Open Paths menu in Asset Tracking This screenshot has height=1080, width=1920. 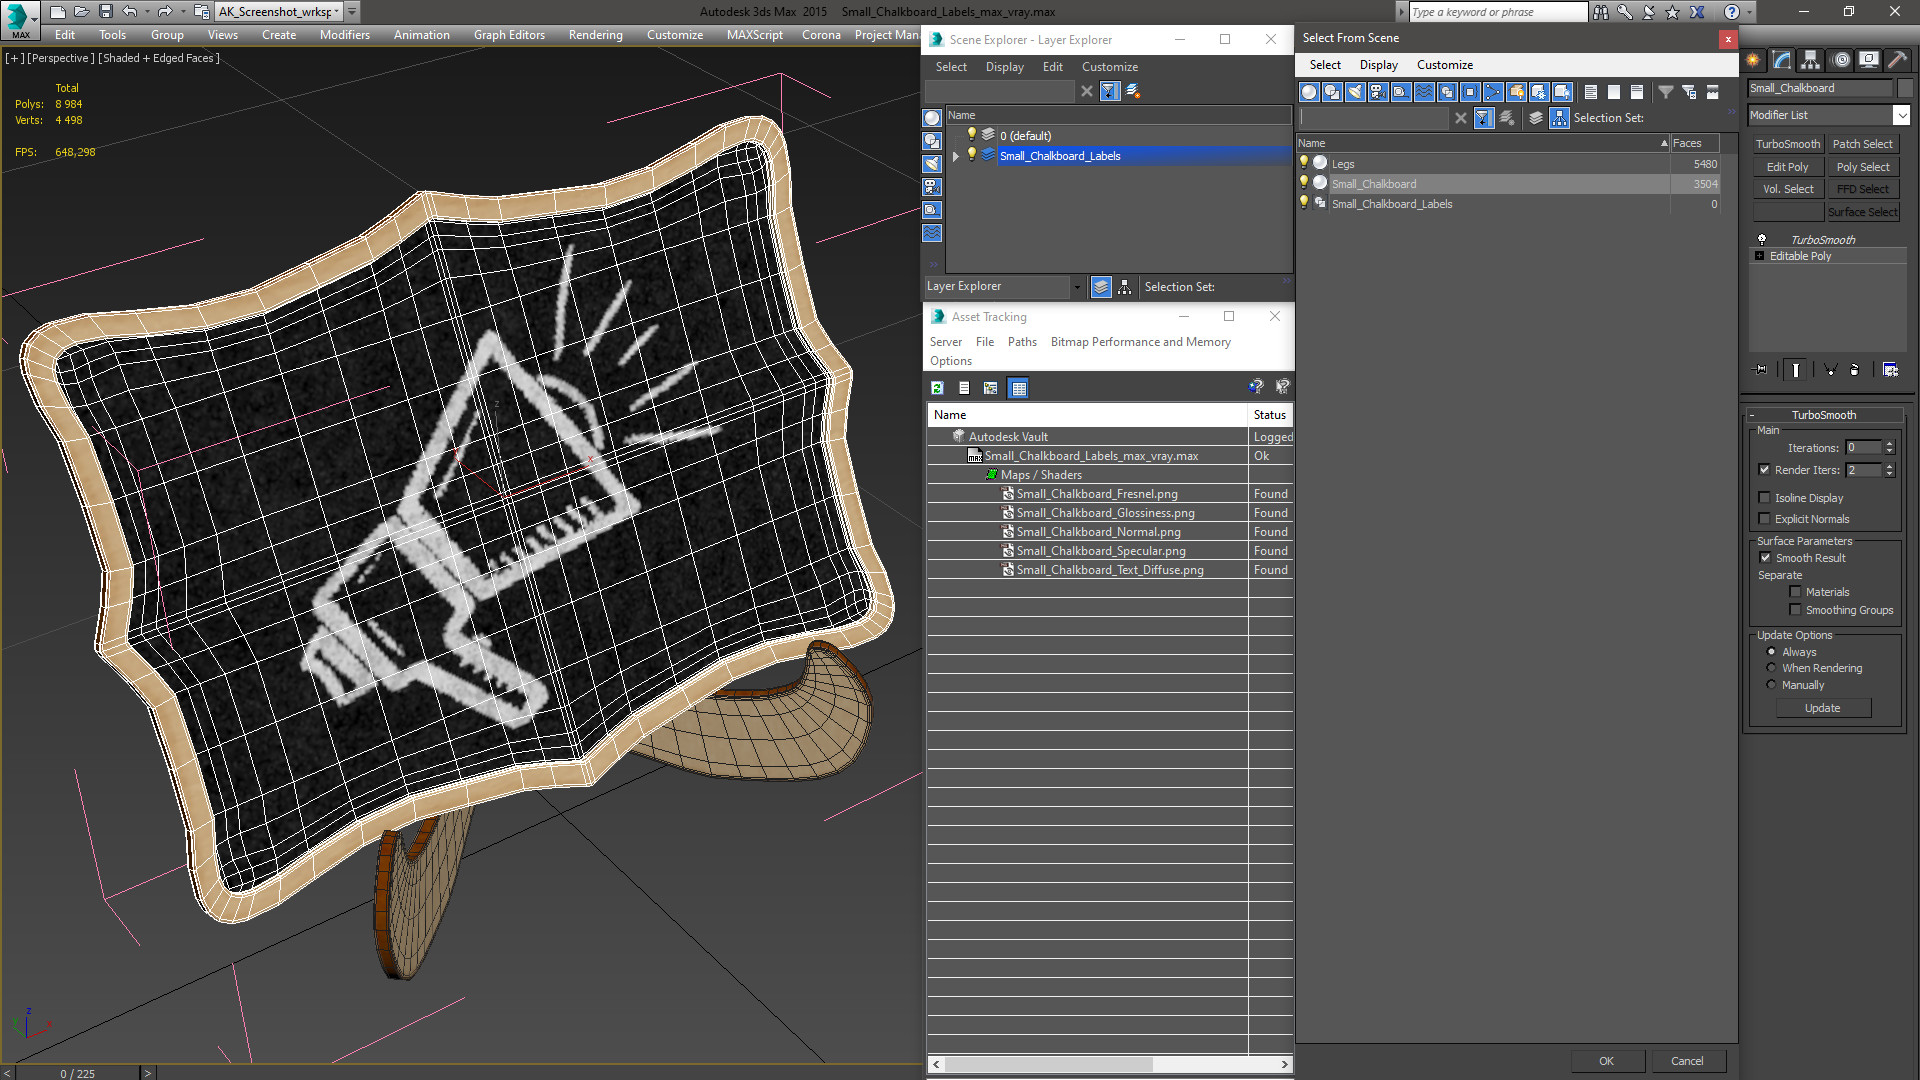tap(1022, 342)
